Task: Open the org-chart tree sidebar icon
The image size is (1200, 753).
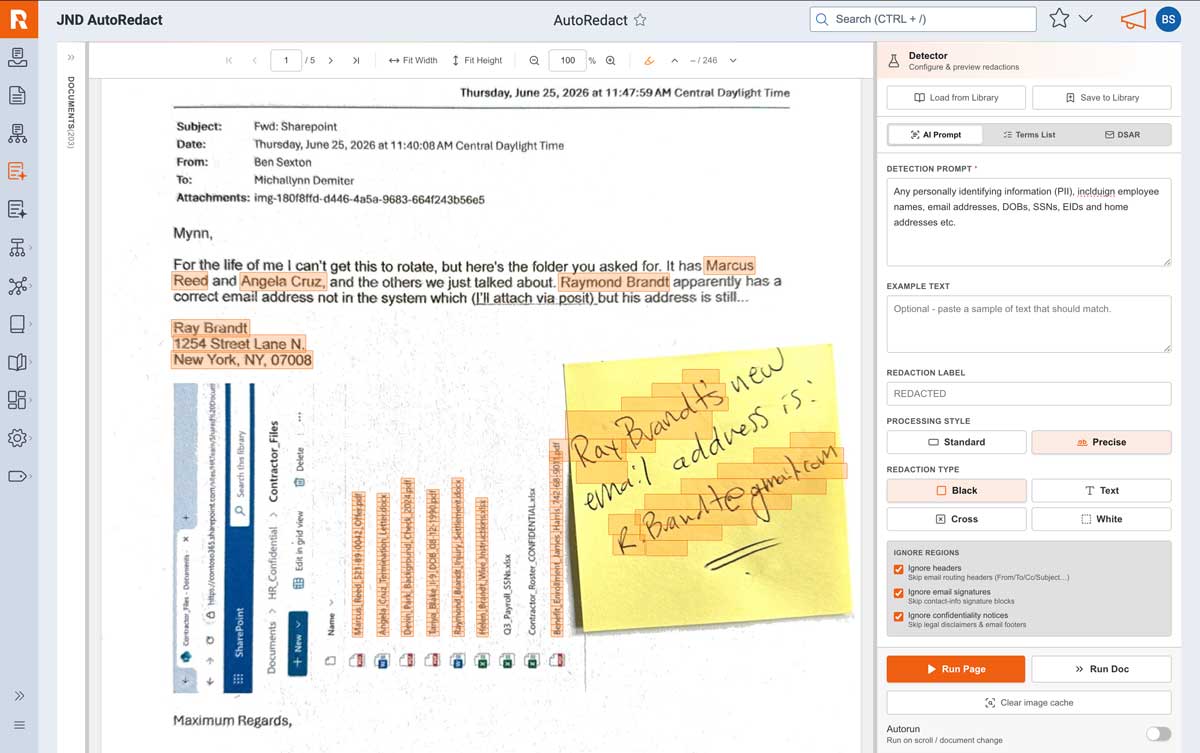Action: click(17, 247)
